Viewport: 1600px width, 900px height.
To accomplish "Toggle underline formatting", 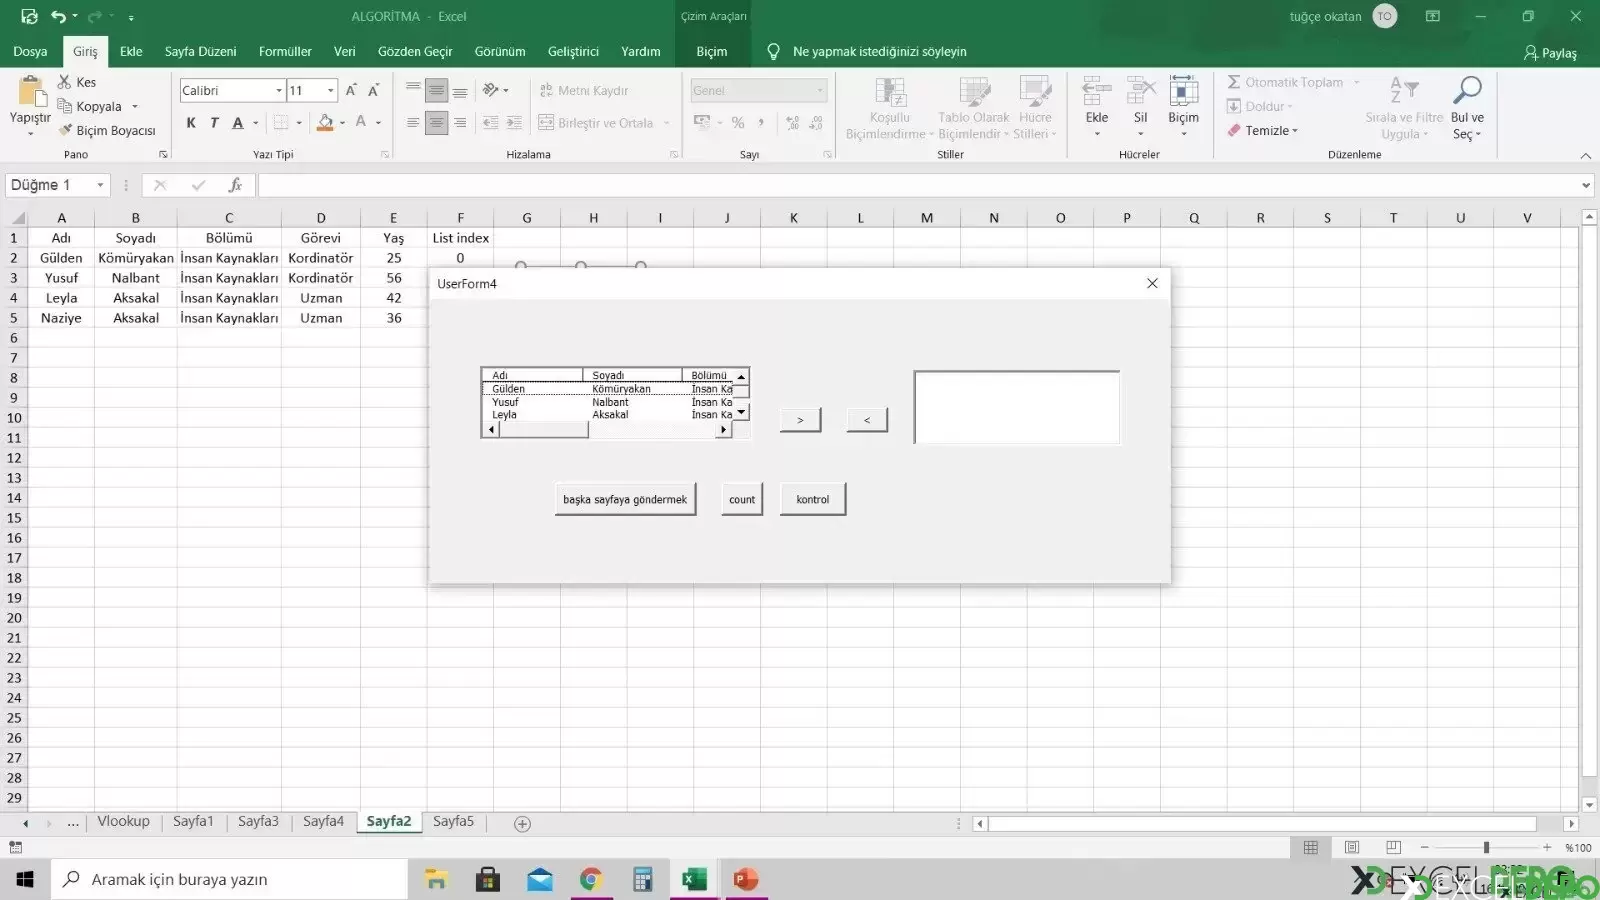I will [x=238, y=123].
